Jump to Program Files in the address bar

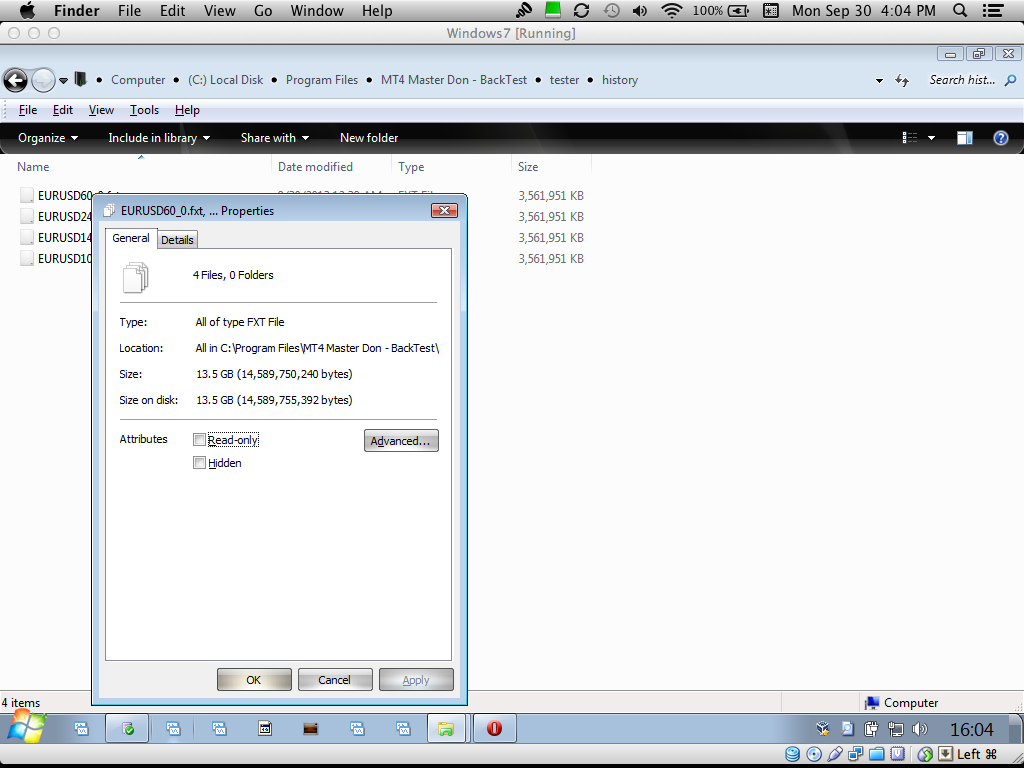322,80
